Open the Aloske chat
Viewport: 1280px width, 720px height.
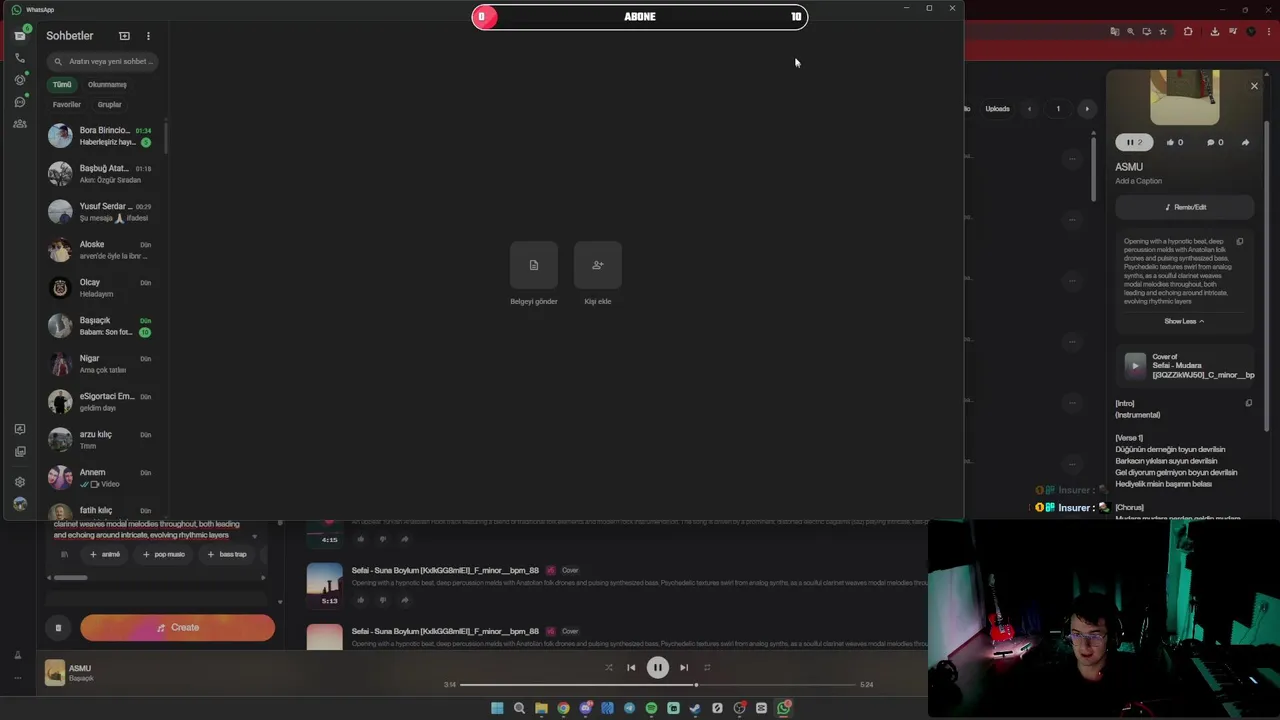click(x=104, y=250)
